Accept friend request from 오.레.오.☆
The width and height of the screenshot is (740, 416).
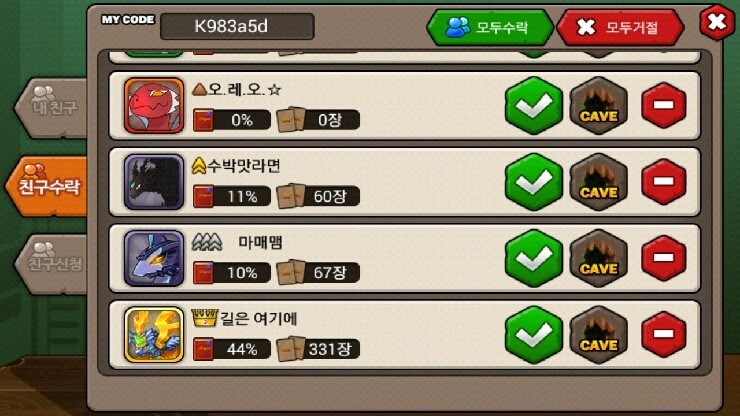(534, 105)
